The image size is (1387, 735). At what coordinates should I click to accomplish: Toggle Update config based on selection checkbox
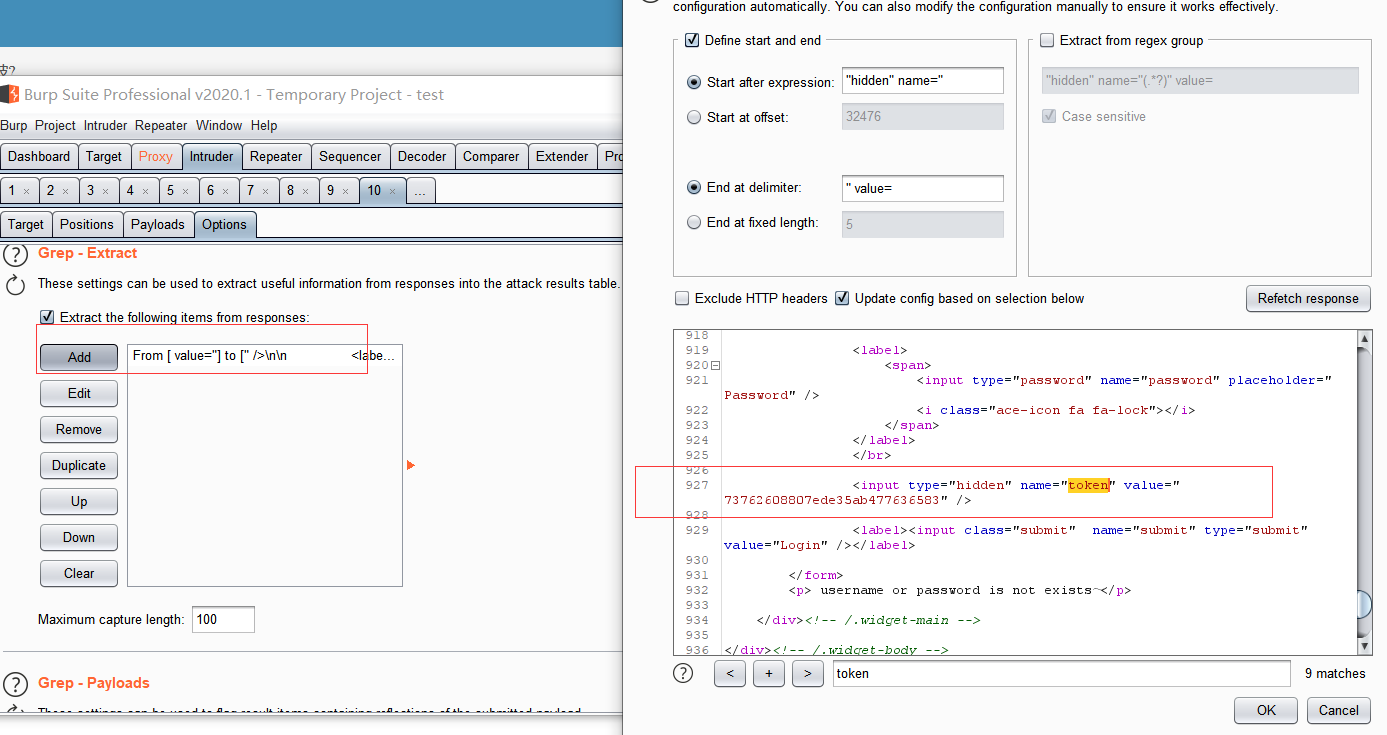pos(842,298)
